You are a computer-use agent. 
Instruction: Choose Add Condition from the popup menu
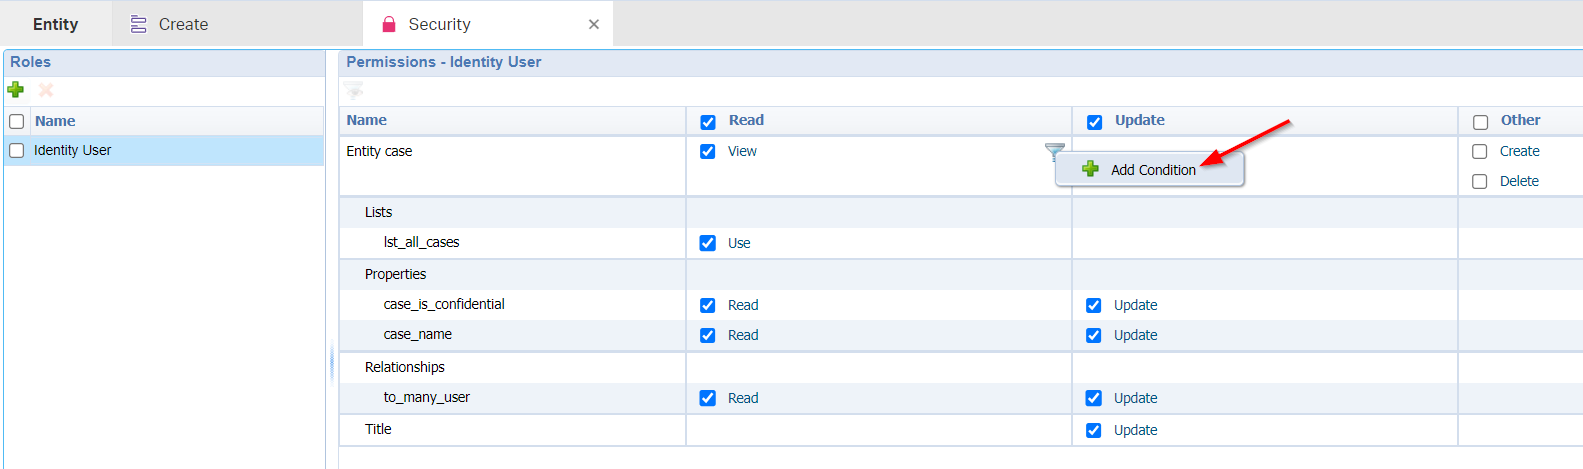(x=1152, y=170)
